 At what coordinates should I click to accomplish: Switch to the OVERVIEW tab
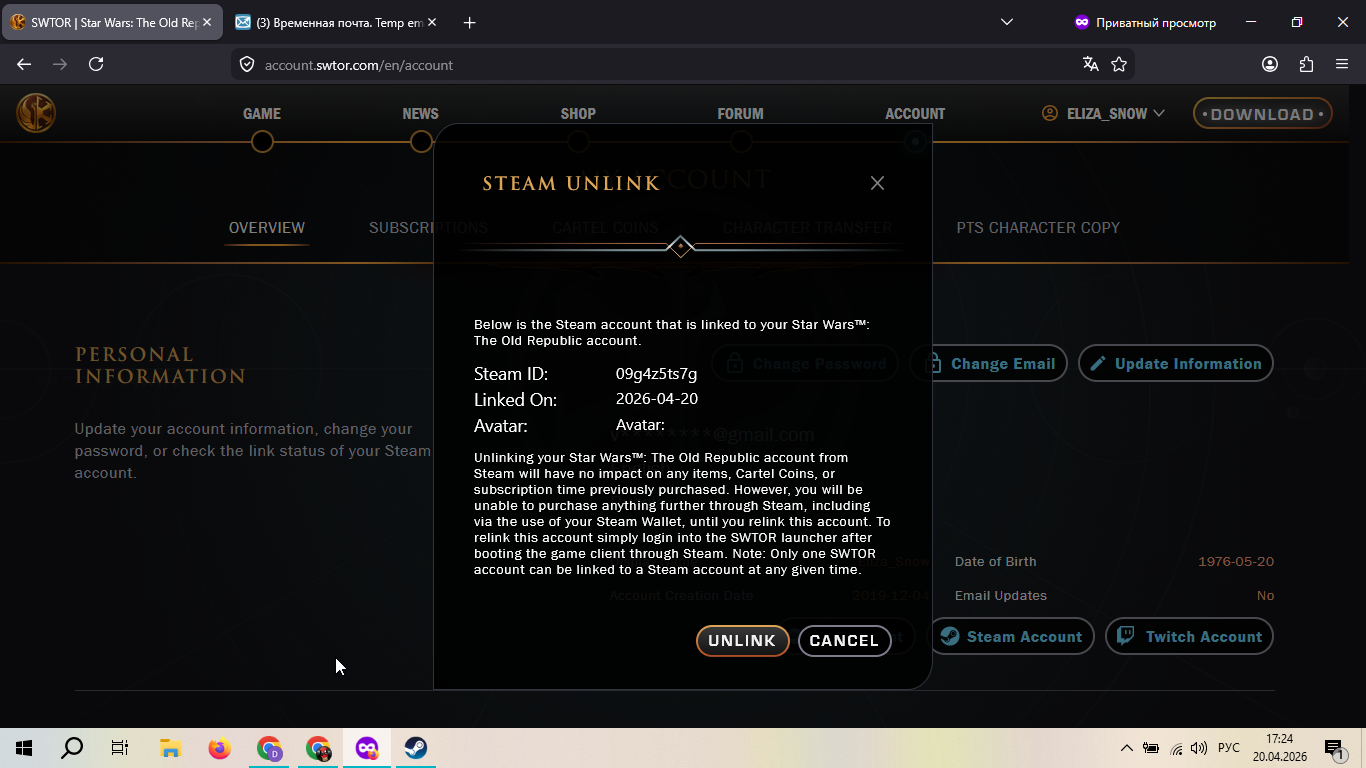pos(267,228)
